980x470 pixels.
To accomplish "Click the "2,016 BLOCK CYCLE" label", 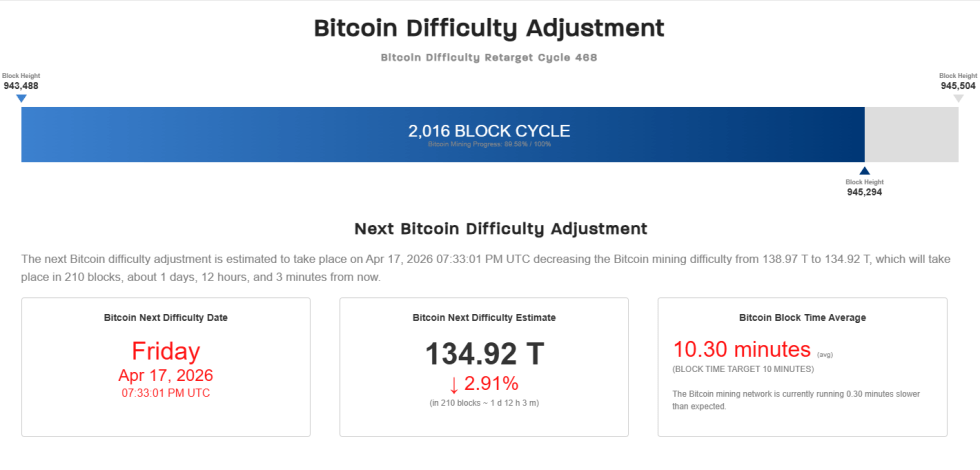I will pos(489,131).
